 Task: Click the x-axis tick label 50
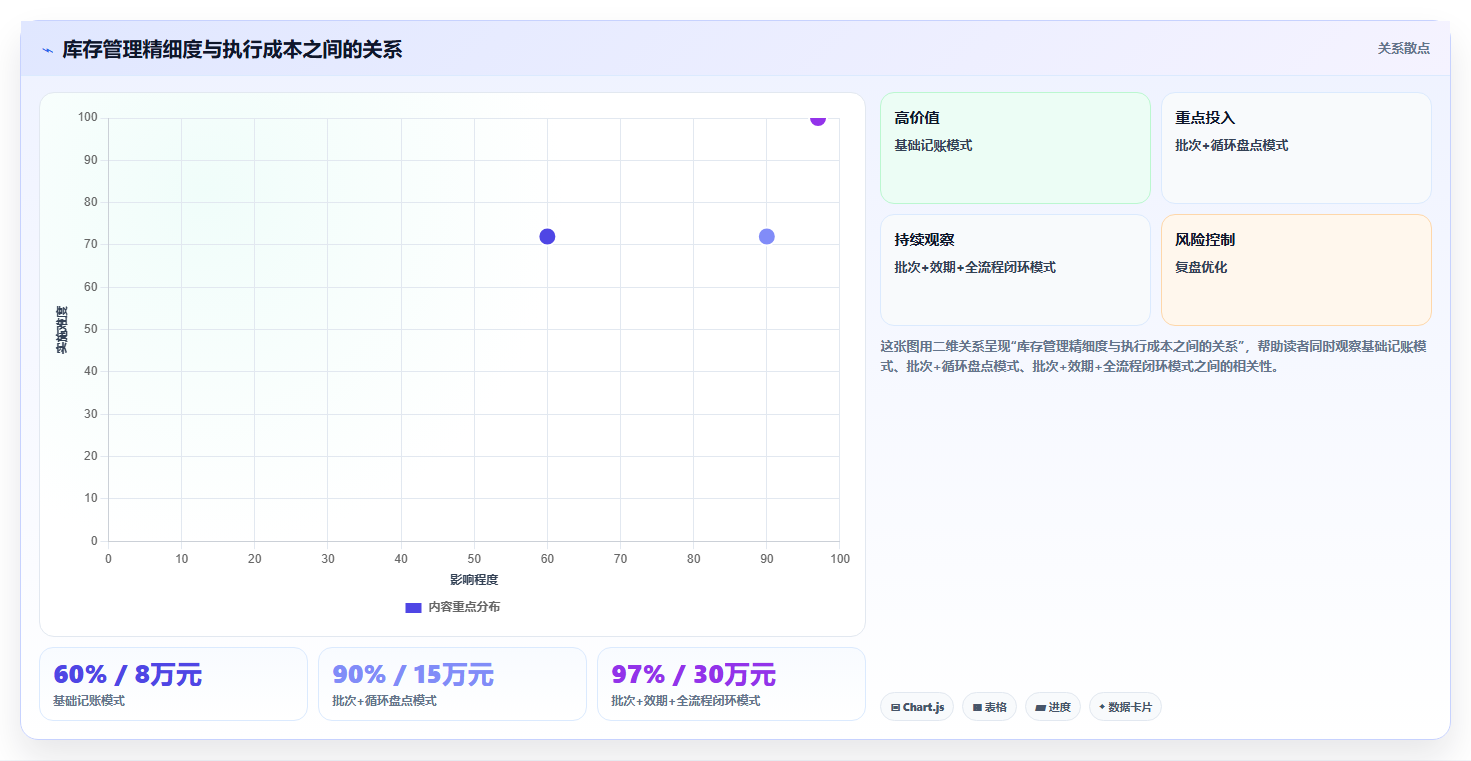(x=474, y=559)
